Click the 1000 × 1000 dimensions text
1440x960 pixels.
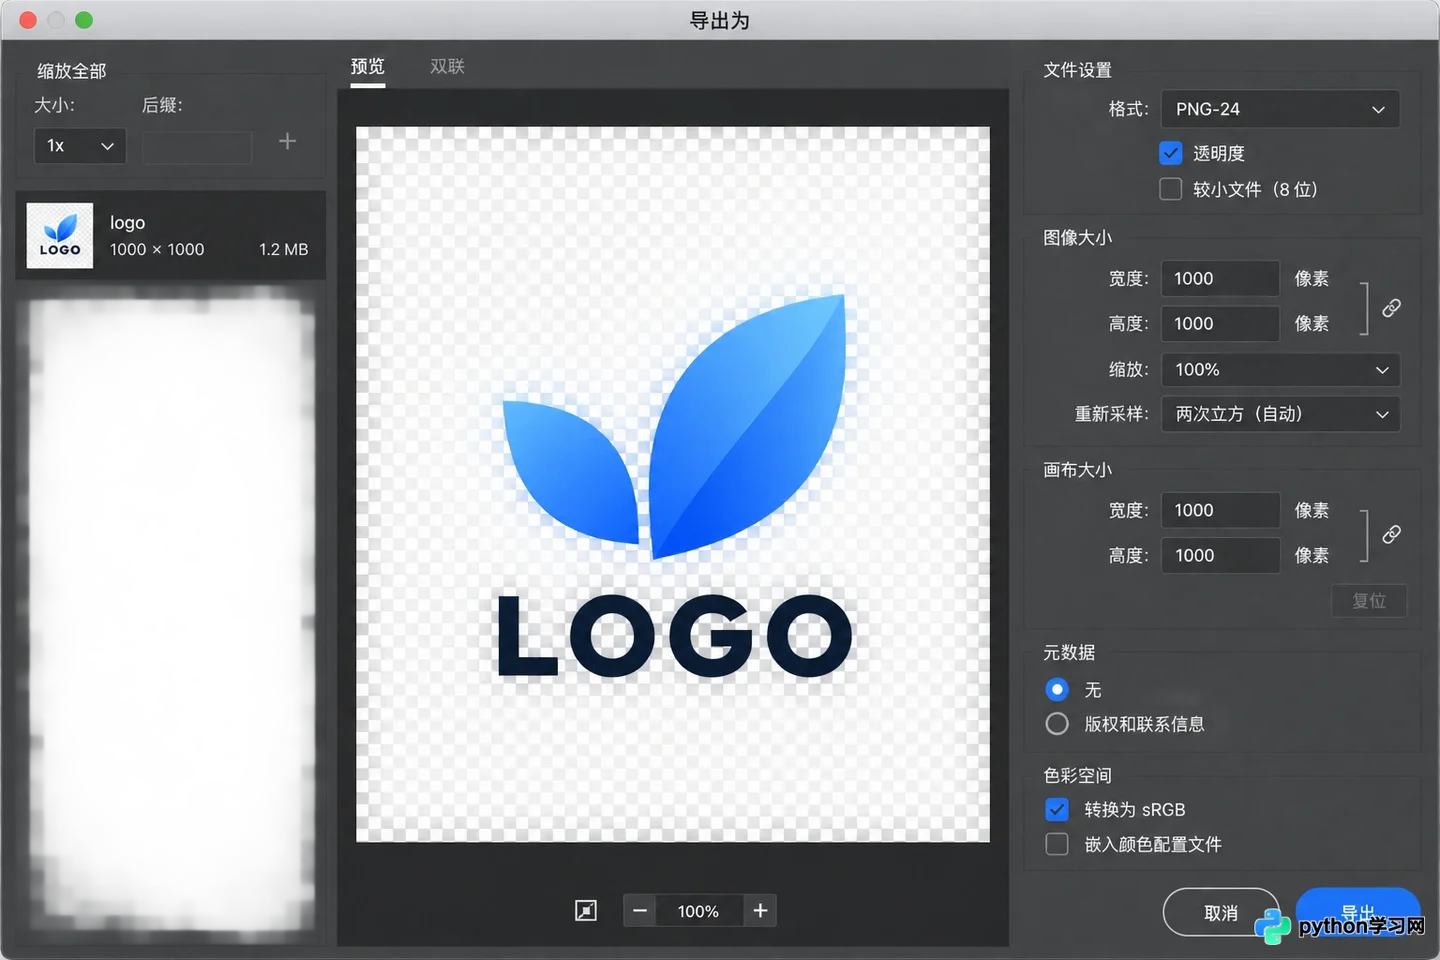point(157,249)
